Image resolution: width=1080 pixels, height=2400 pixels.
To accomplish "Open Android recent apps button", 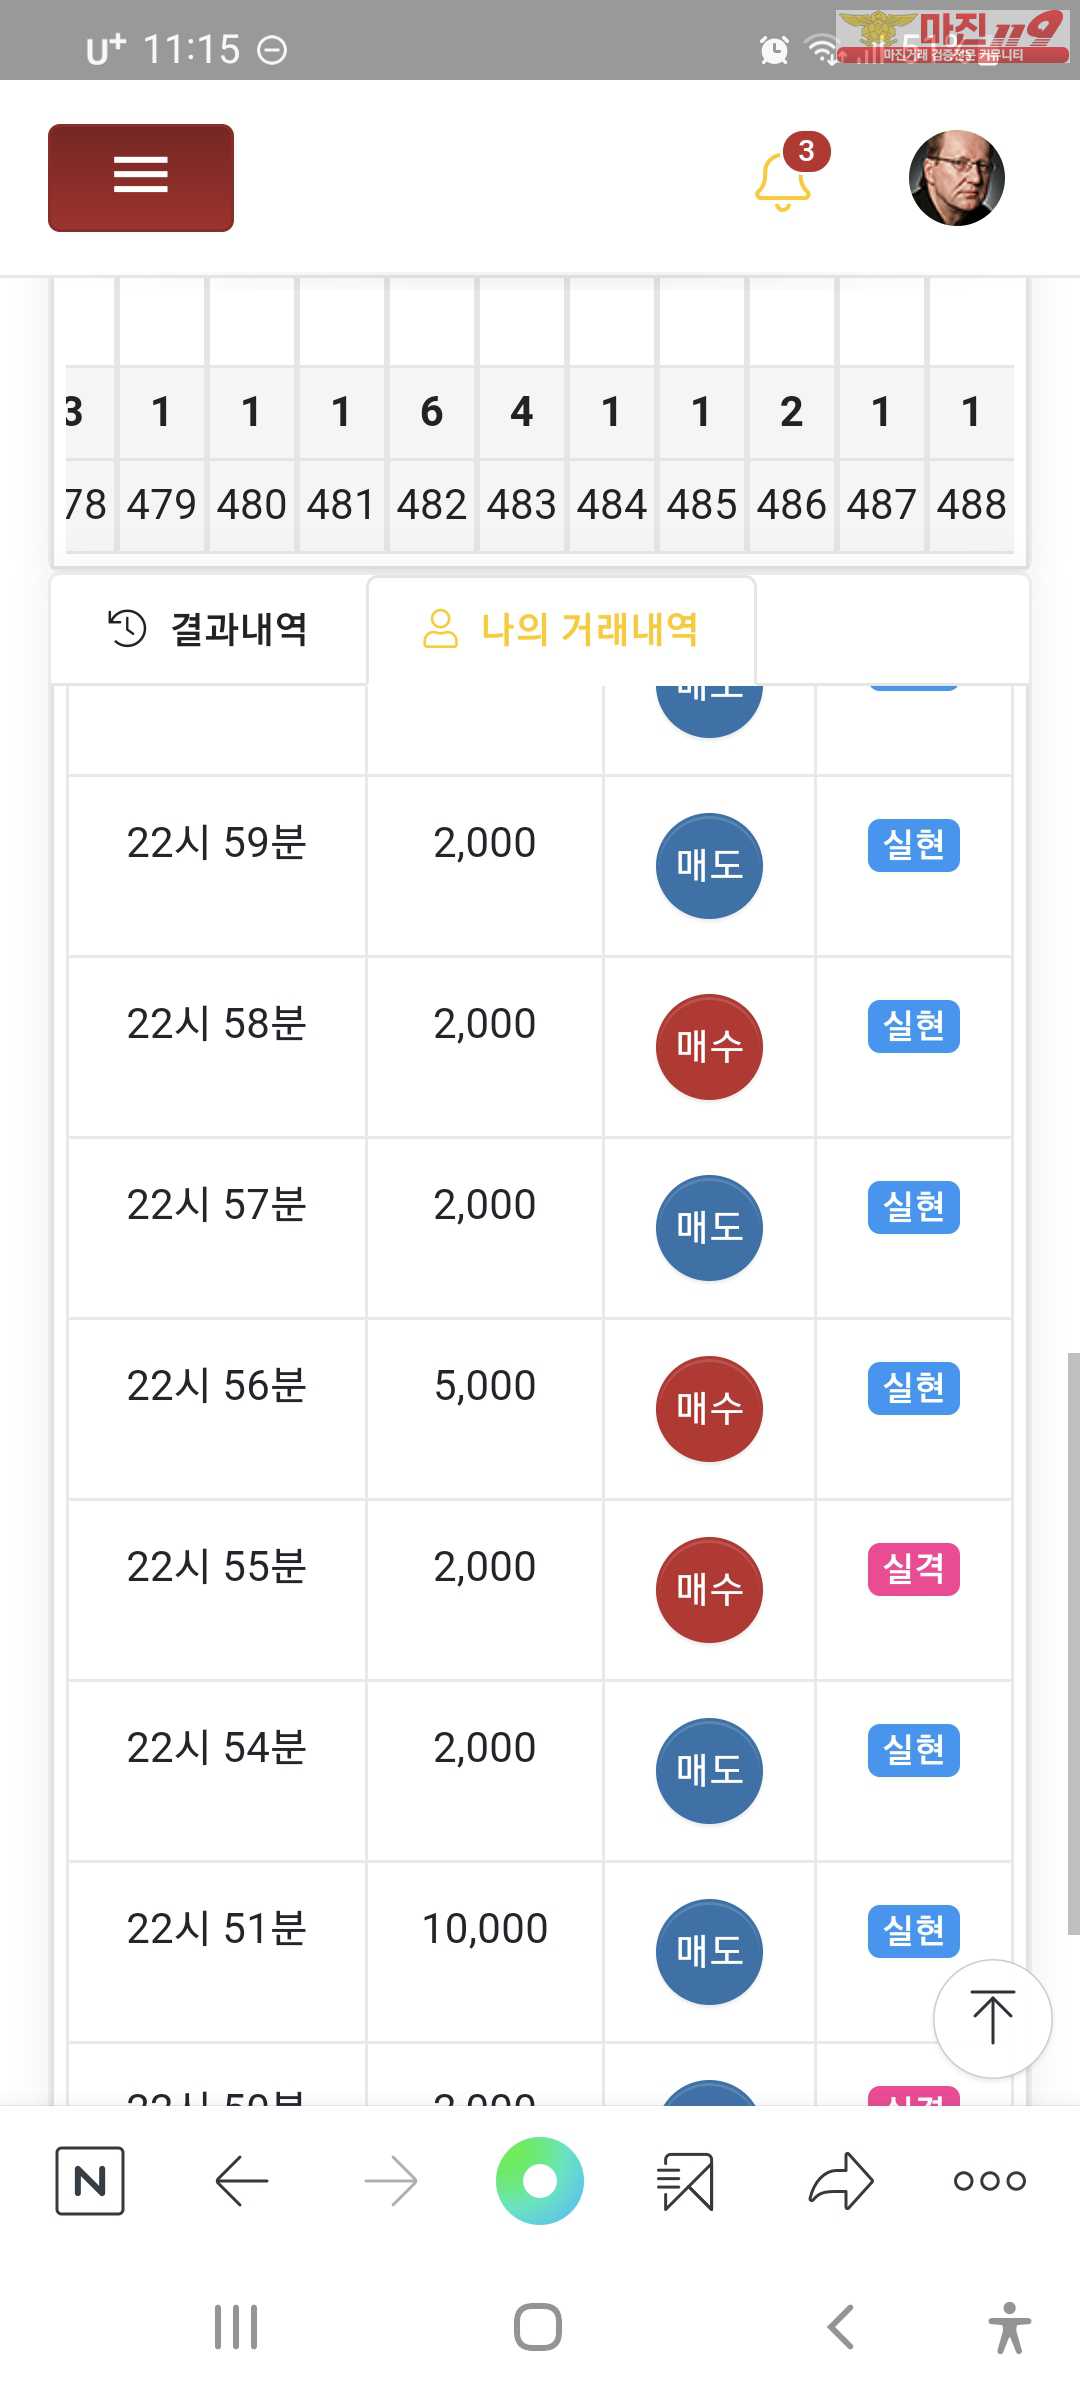I will (236, 2327).
